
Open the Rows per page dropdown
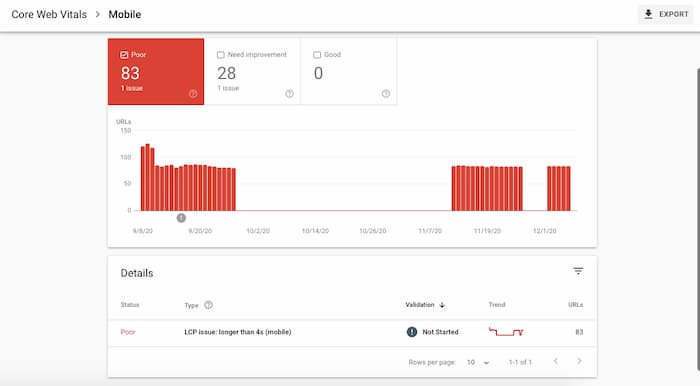(478, 362)
